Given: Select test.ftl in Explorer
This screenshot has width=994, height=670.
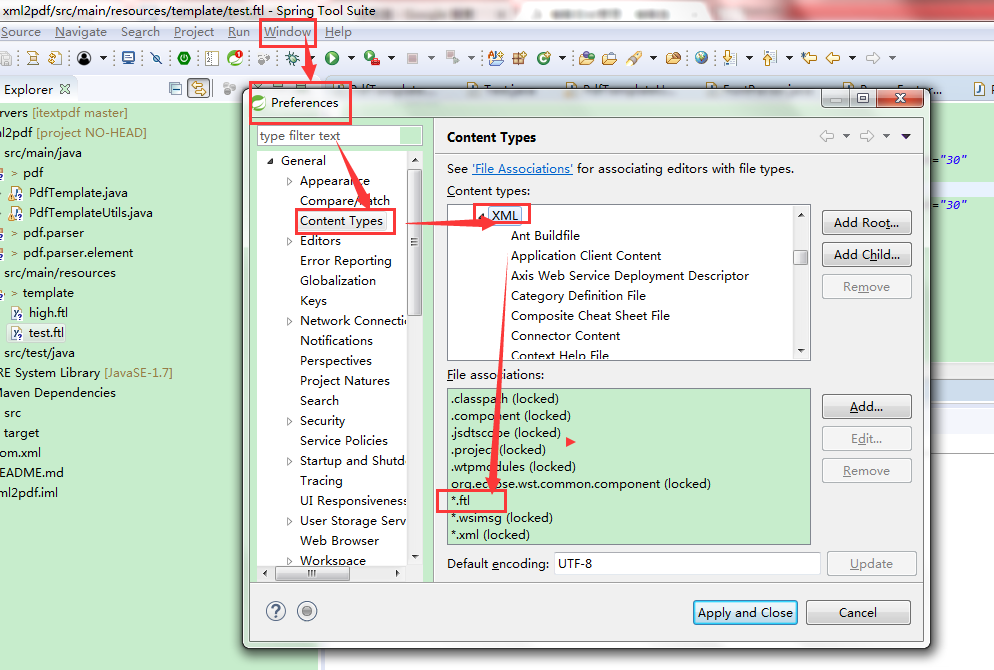Looking at the screenshot, I should (46, 332).
